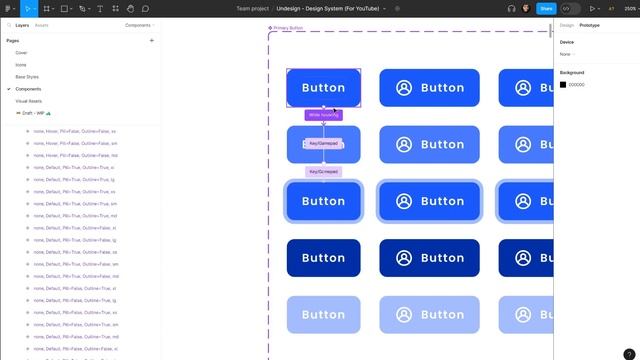This screenshot has width=640, height=360.
Task: Select layer 'none, Default, Pill=False, Outline=True, md'
Action: [76, 337]
